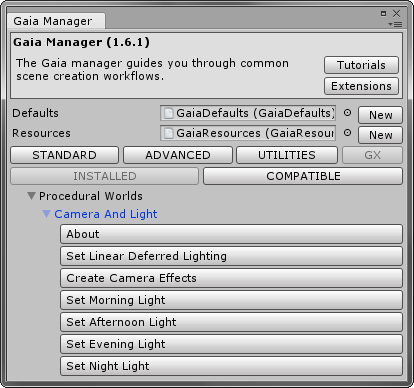Open About for Camera And Light

(231, 234)
